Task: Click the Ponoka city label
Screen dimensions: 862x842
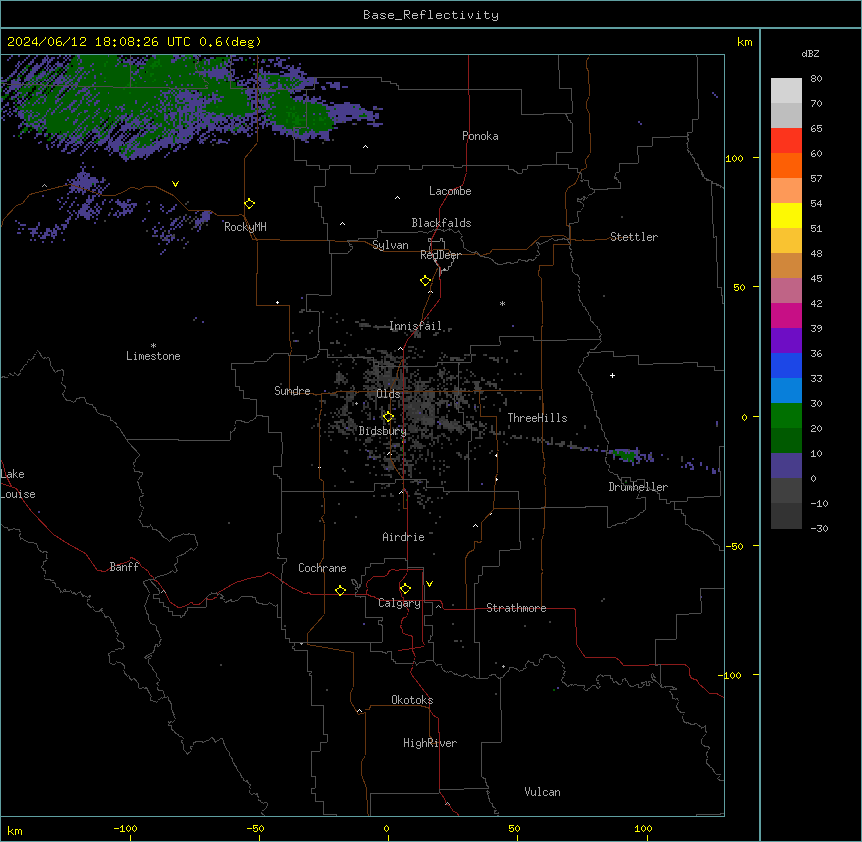Action: [480, 136]
